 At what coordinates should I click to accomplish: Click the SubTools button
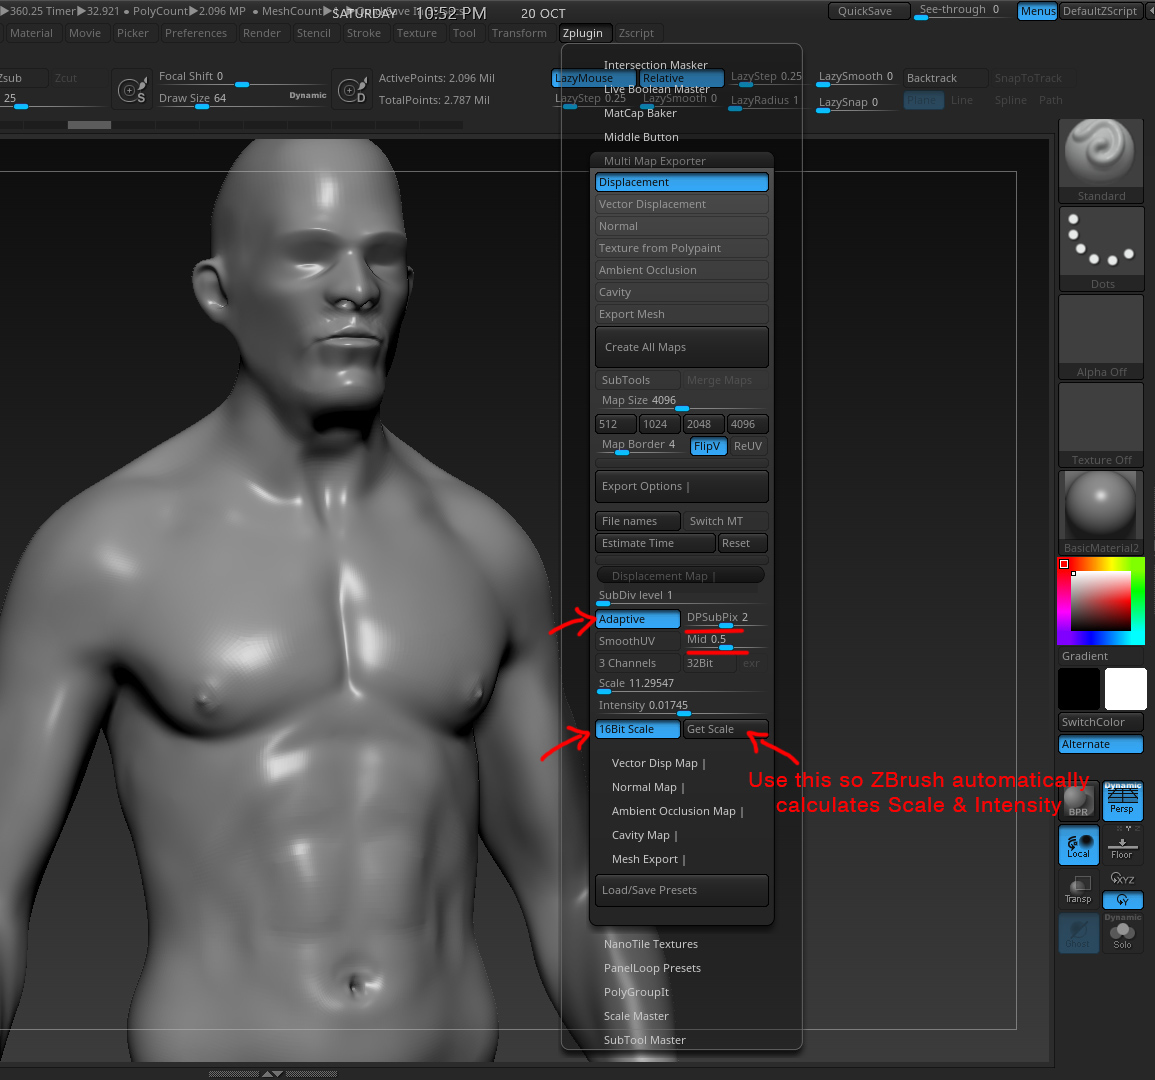[637, 380]
